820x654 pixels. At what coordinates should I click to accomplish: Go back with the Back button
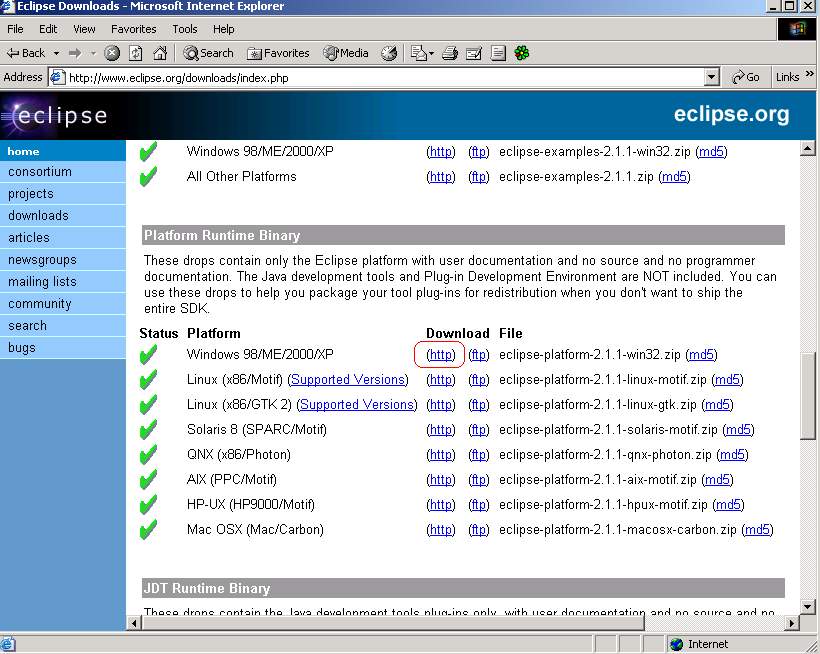26,53
